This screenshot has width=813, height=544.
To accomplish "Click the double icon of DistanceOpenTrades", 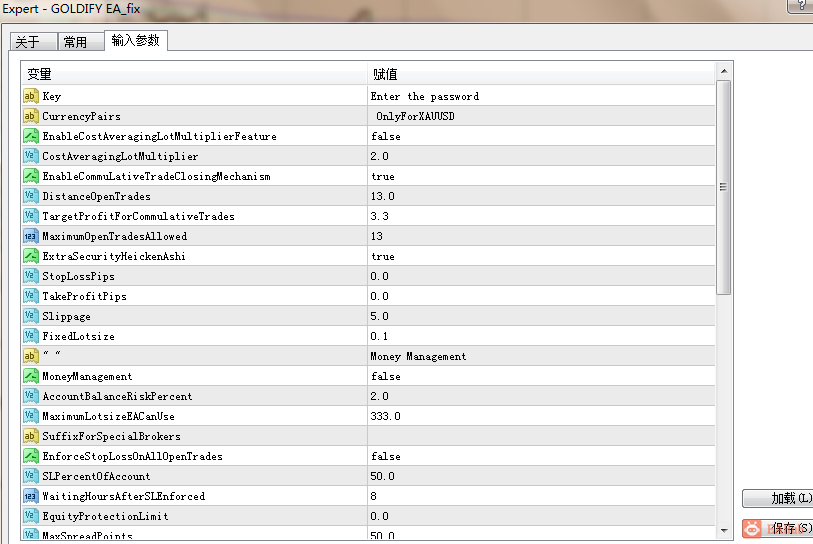I will 31,196.
